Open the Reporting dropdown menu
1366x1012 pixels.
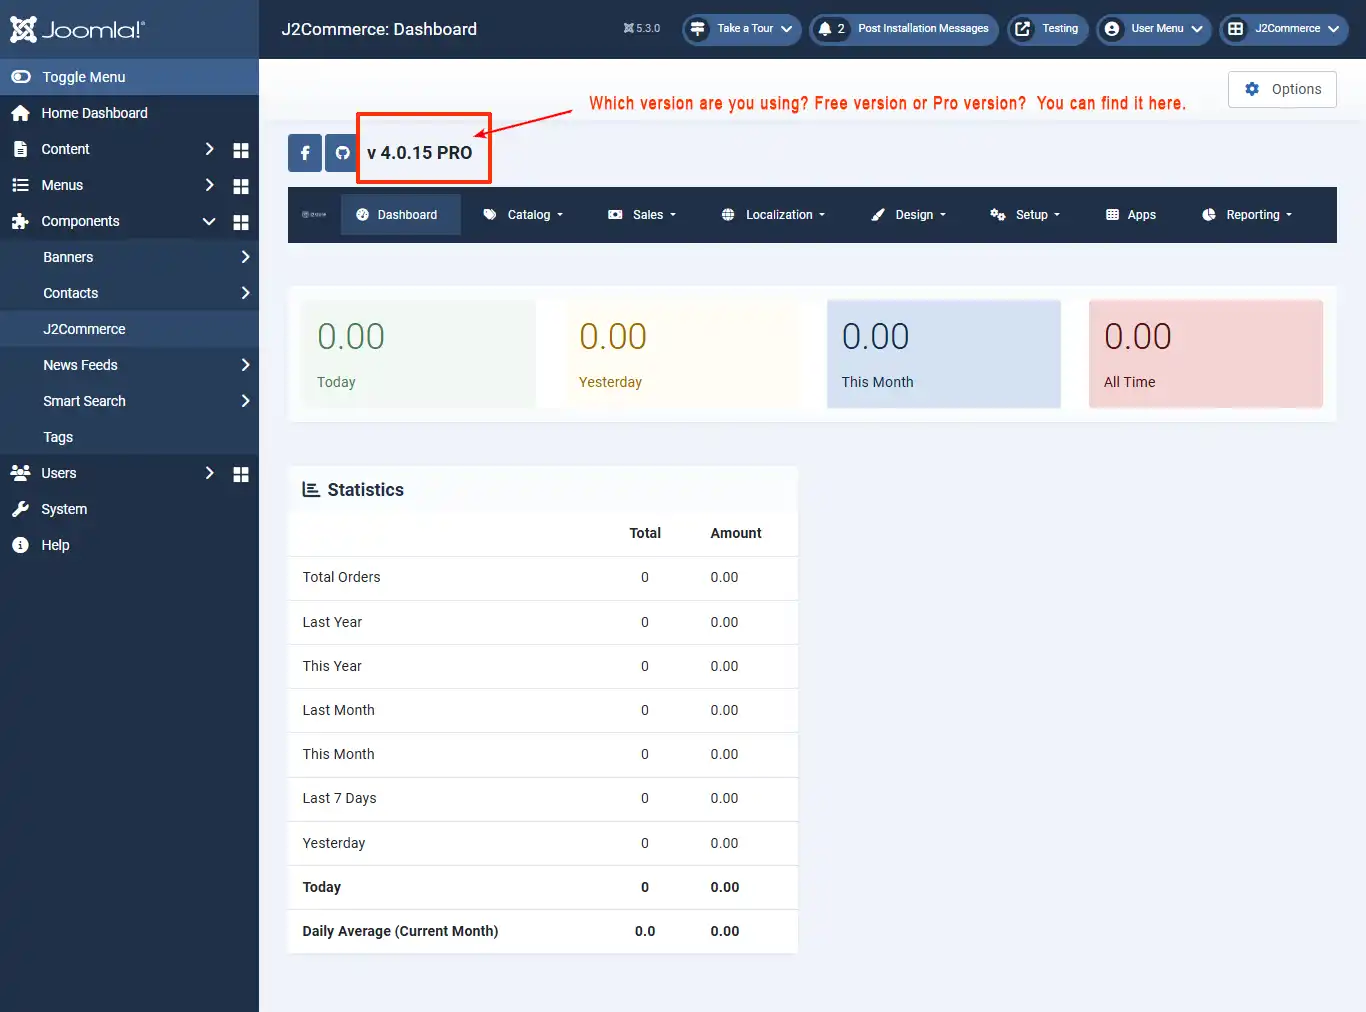tap(1247, 215)
